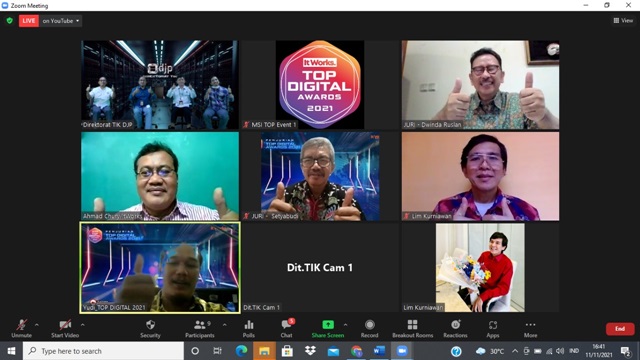This screenshot has width=640, height=360.
Task: Open Mail app from taskbar
Action: coord(333,351)
